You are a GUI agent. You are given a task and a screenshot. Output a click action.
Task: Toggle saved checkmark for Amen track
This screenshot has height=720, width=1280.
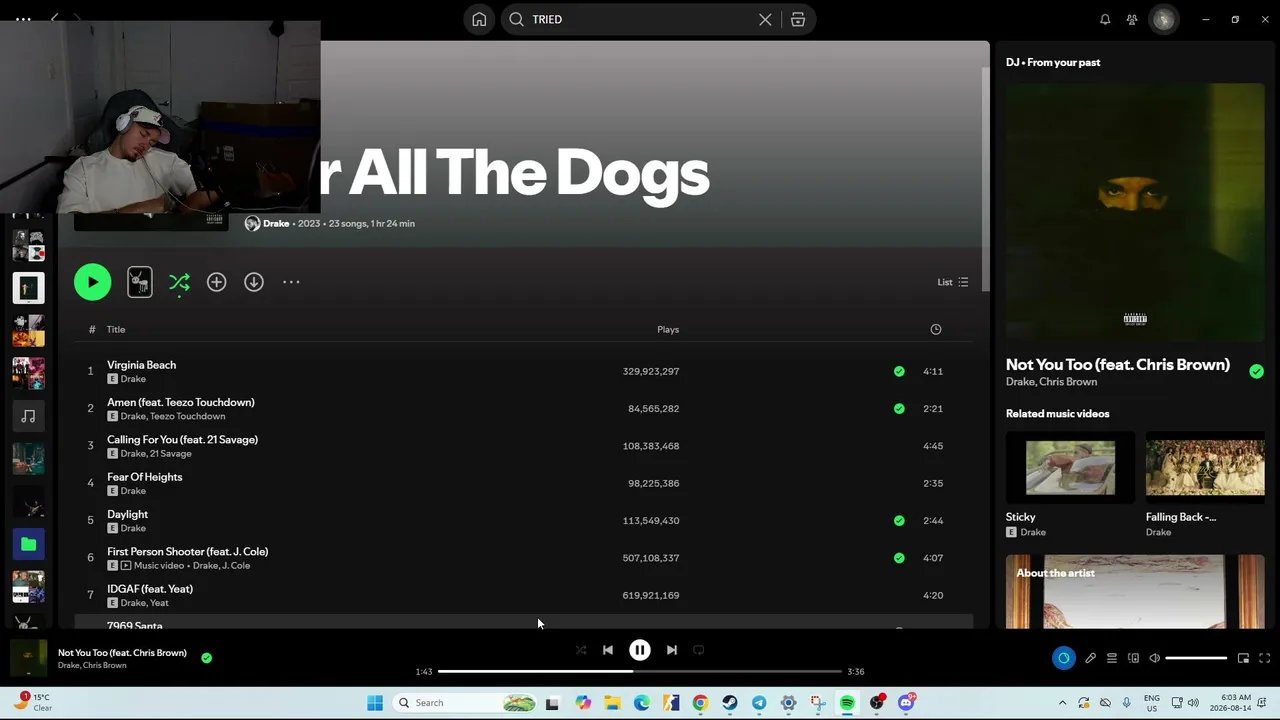tap(899, 408)
